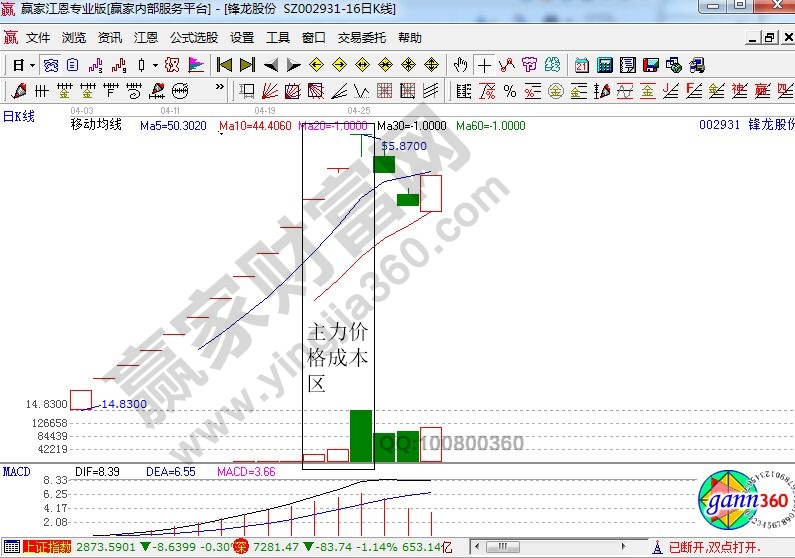Click the 日K线 chart period label
Image resolution: width=795 pixels, height=558 pixels.
point(19,117)
